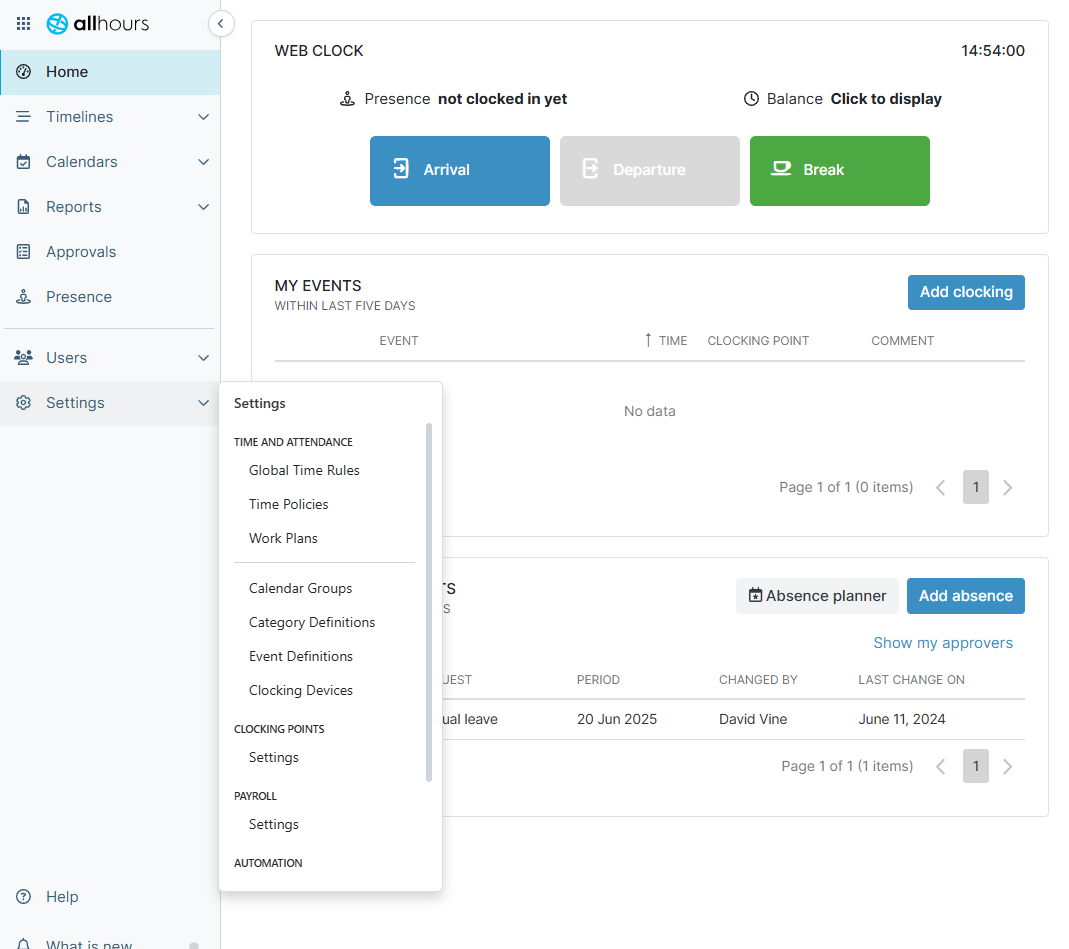This screenshot has width=1069, height=949.
Task: Click the Show my approvers link
Action: (942, 643)
